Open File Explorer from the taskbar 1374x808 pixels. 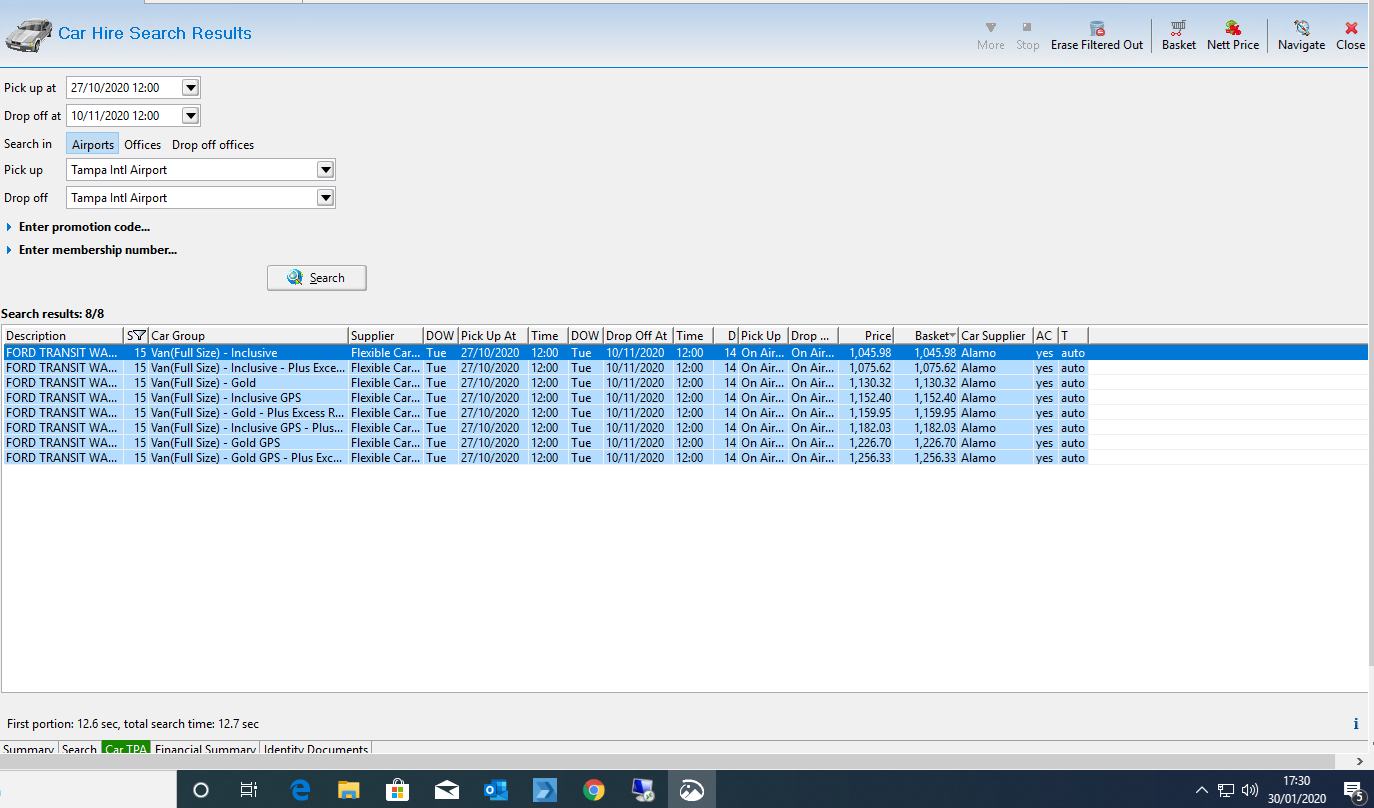[x=348, y=790]
